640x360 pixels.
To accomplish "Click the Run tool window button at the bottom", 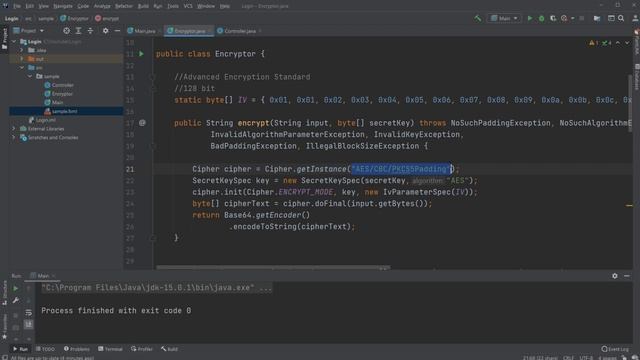I will (x=20, y=349).
